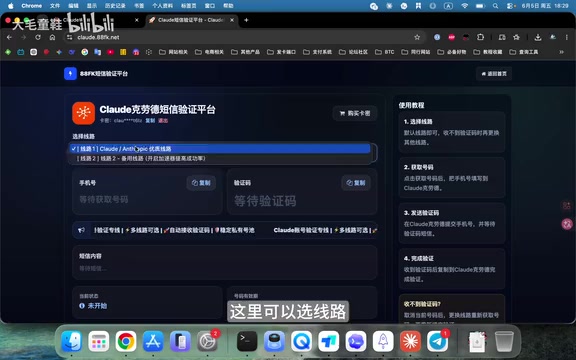Screen dimensions: 576x360
Task: Open a new browser tab
Action: 246,20
